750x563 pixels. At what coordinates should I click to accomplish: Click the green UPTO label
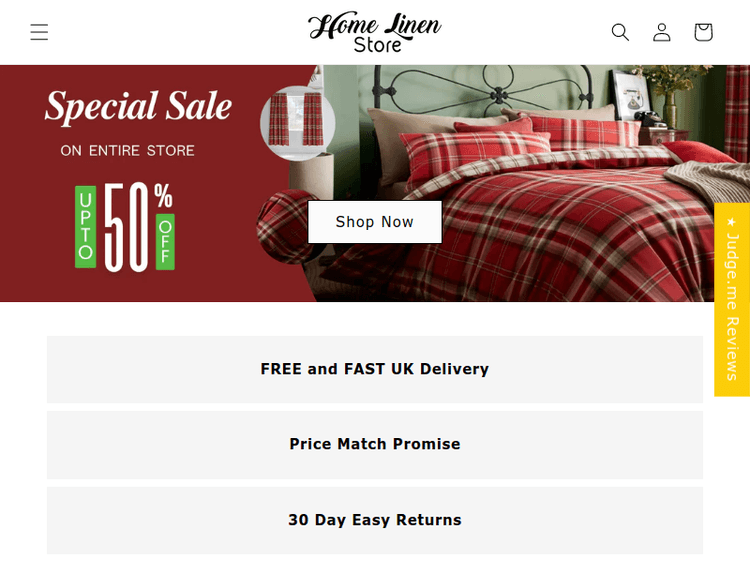tap(86, 226)
